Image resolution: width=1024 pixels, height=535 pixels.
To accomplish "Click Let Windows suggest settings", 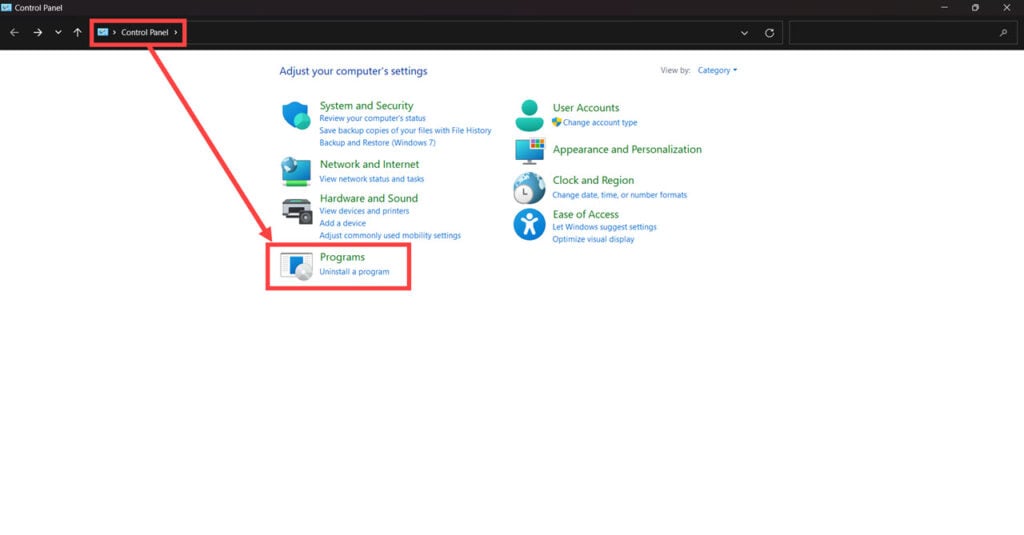I will 604,227.
